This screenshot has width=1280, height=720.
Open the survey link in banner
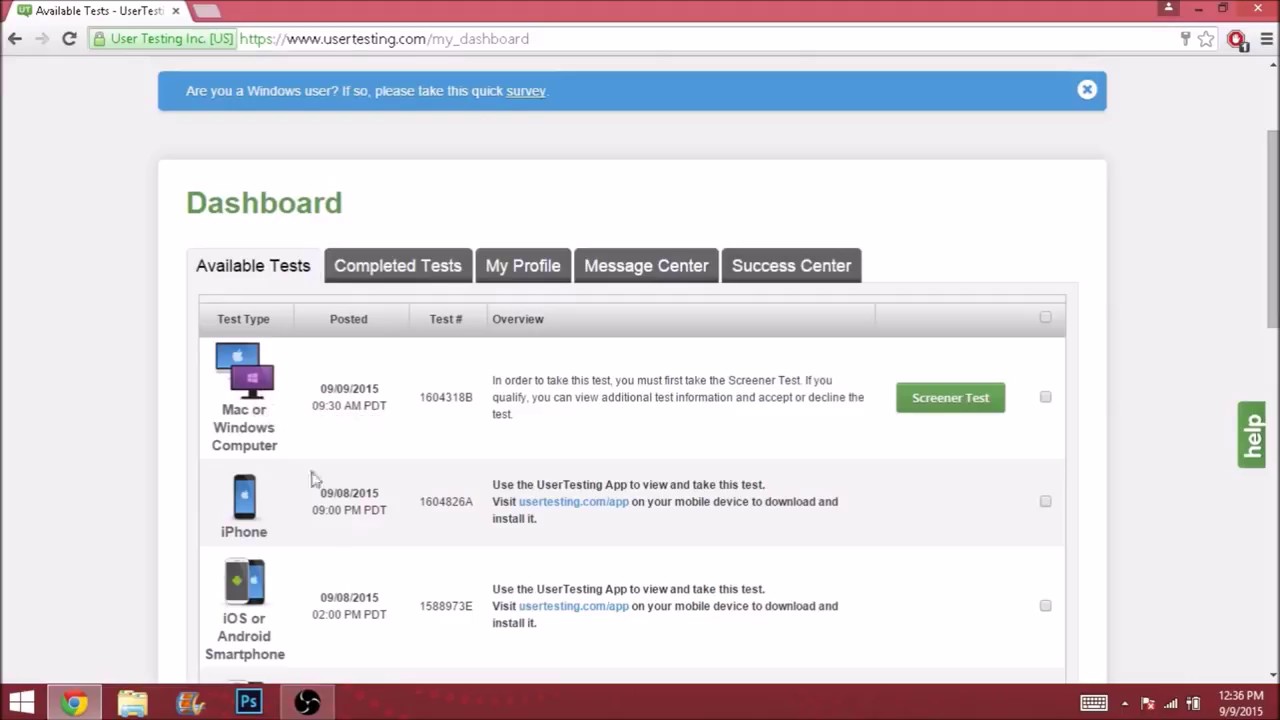(526, 91)
